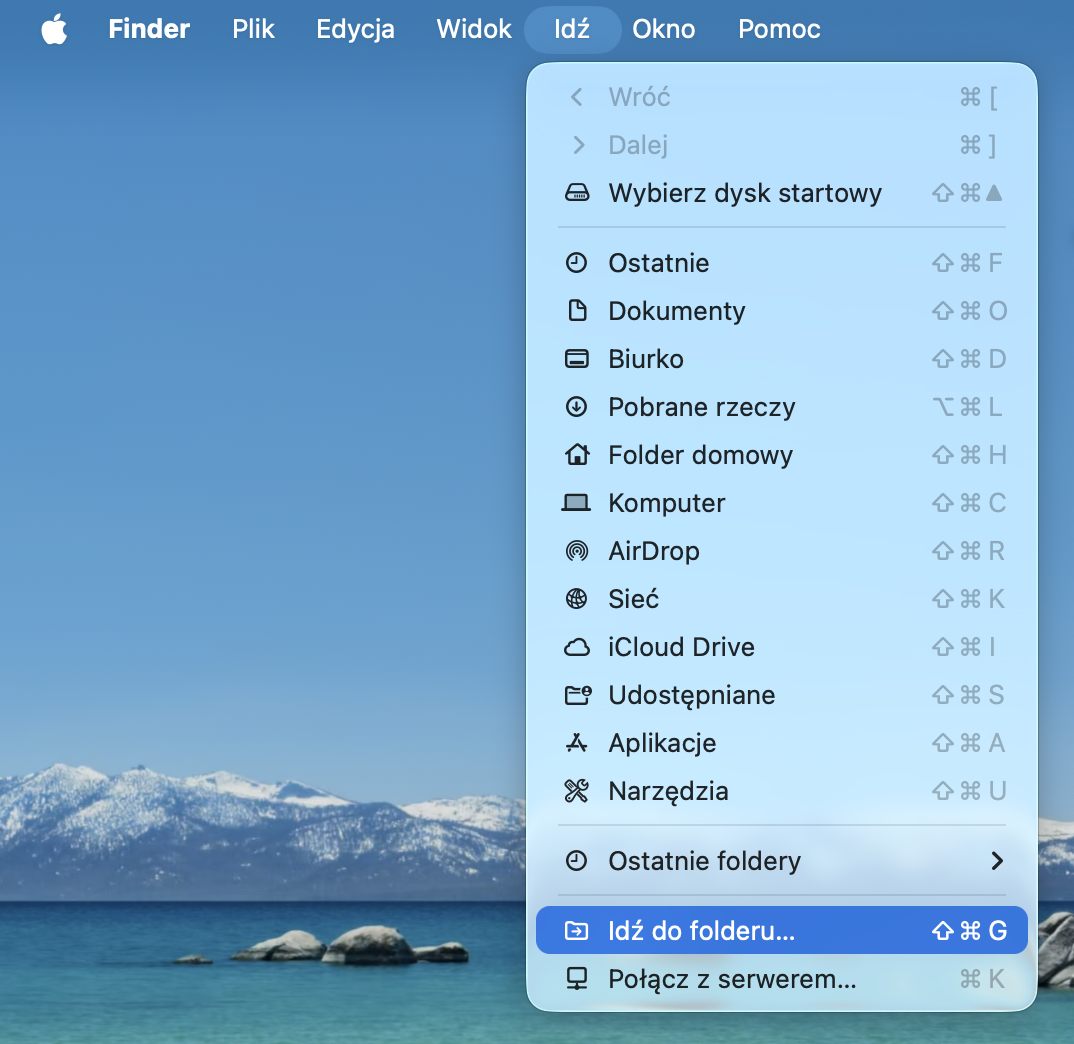Click the cloud icon for iCloud Drive
This screenshot has height=1044, width=1074.
click(x=577, y=647)
